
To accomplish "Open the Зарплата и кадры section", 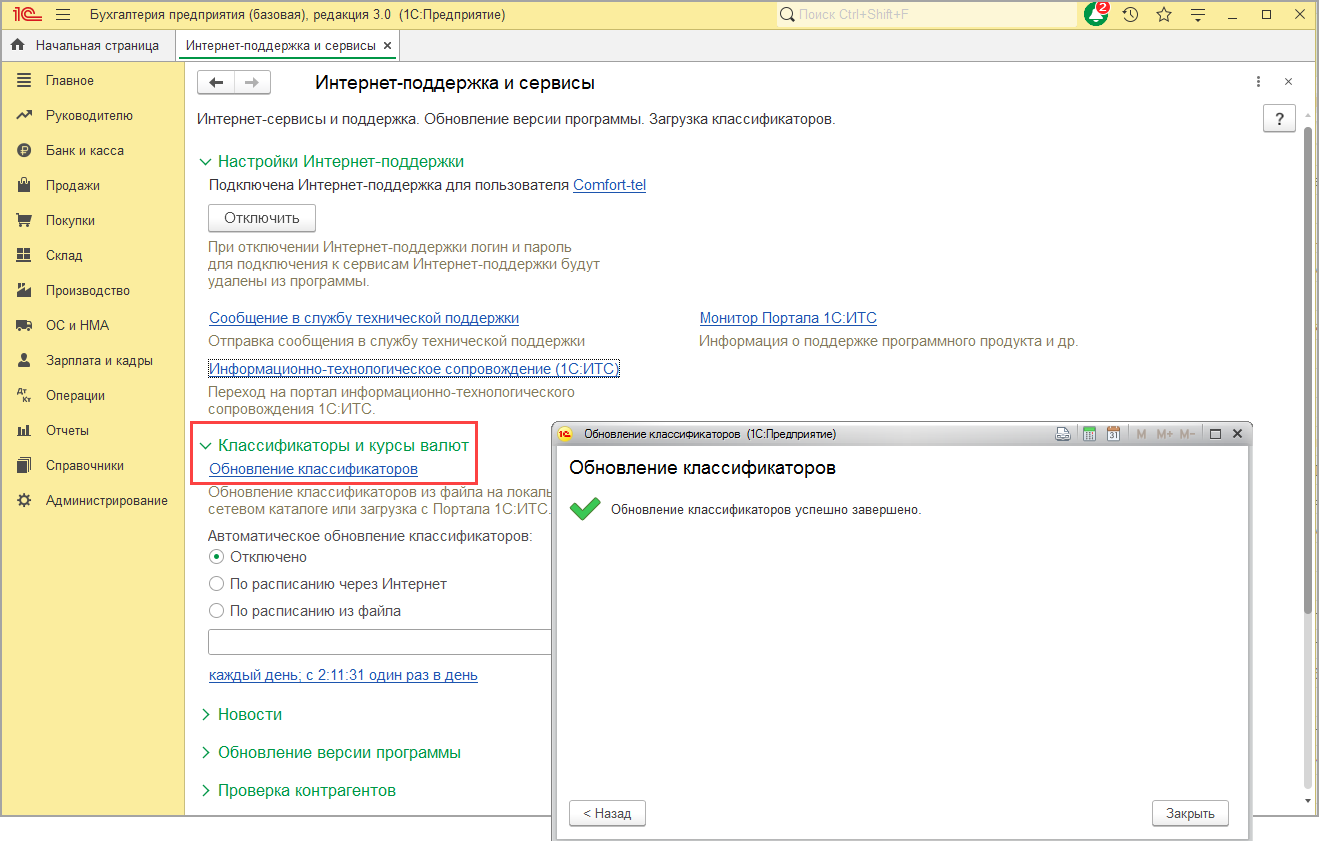I will [x=99, y=361].
